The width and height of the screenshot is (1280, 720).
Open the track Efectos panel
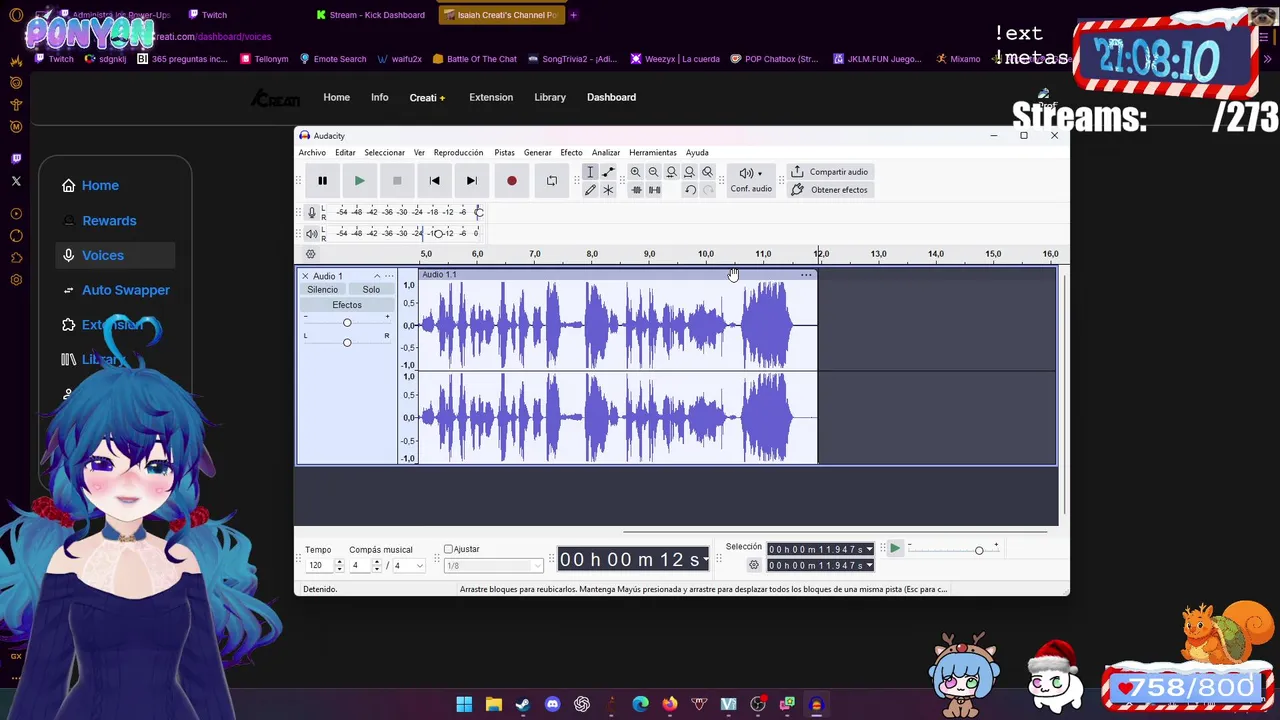347,305
